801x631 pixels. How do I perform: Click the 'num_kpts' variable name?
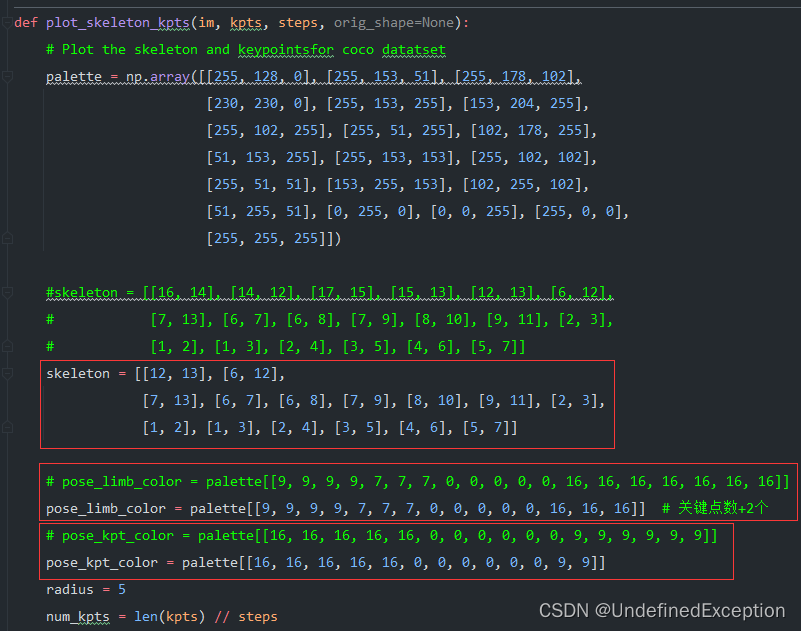point(78,617)
